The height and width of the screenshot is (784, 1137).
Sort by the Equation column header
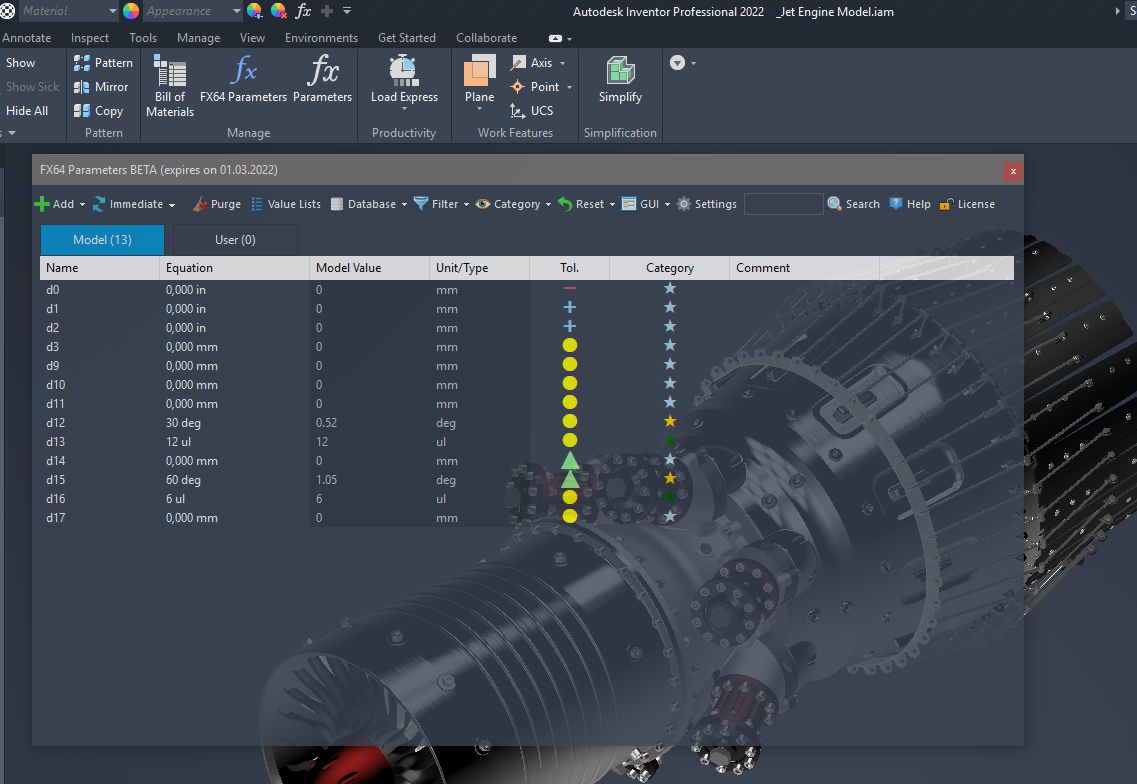tap(234, 268)
